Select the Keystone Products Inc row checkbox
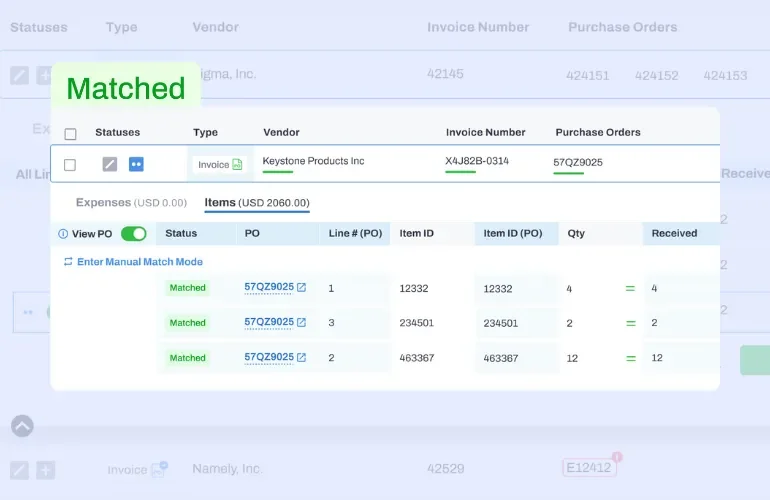Viewport: 770px width, 500px height. pyautogui.click(x=70, y=165)
